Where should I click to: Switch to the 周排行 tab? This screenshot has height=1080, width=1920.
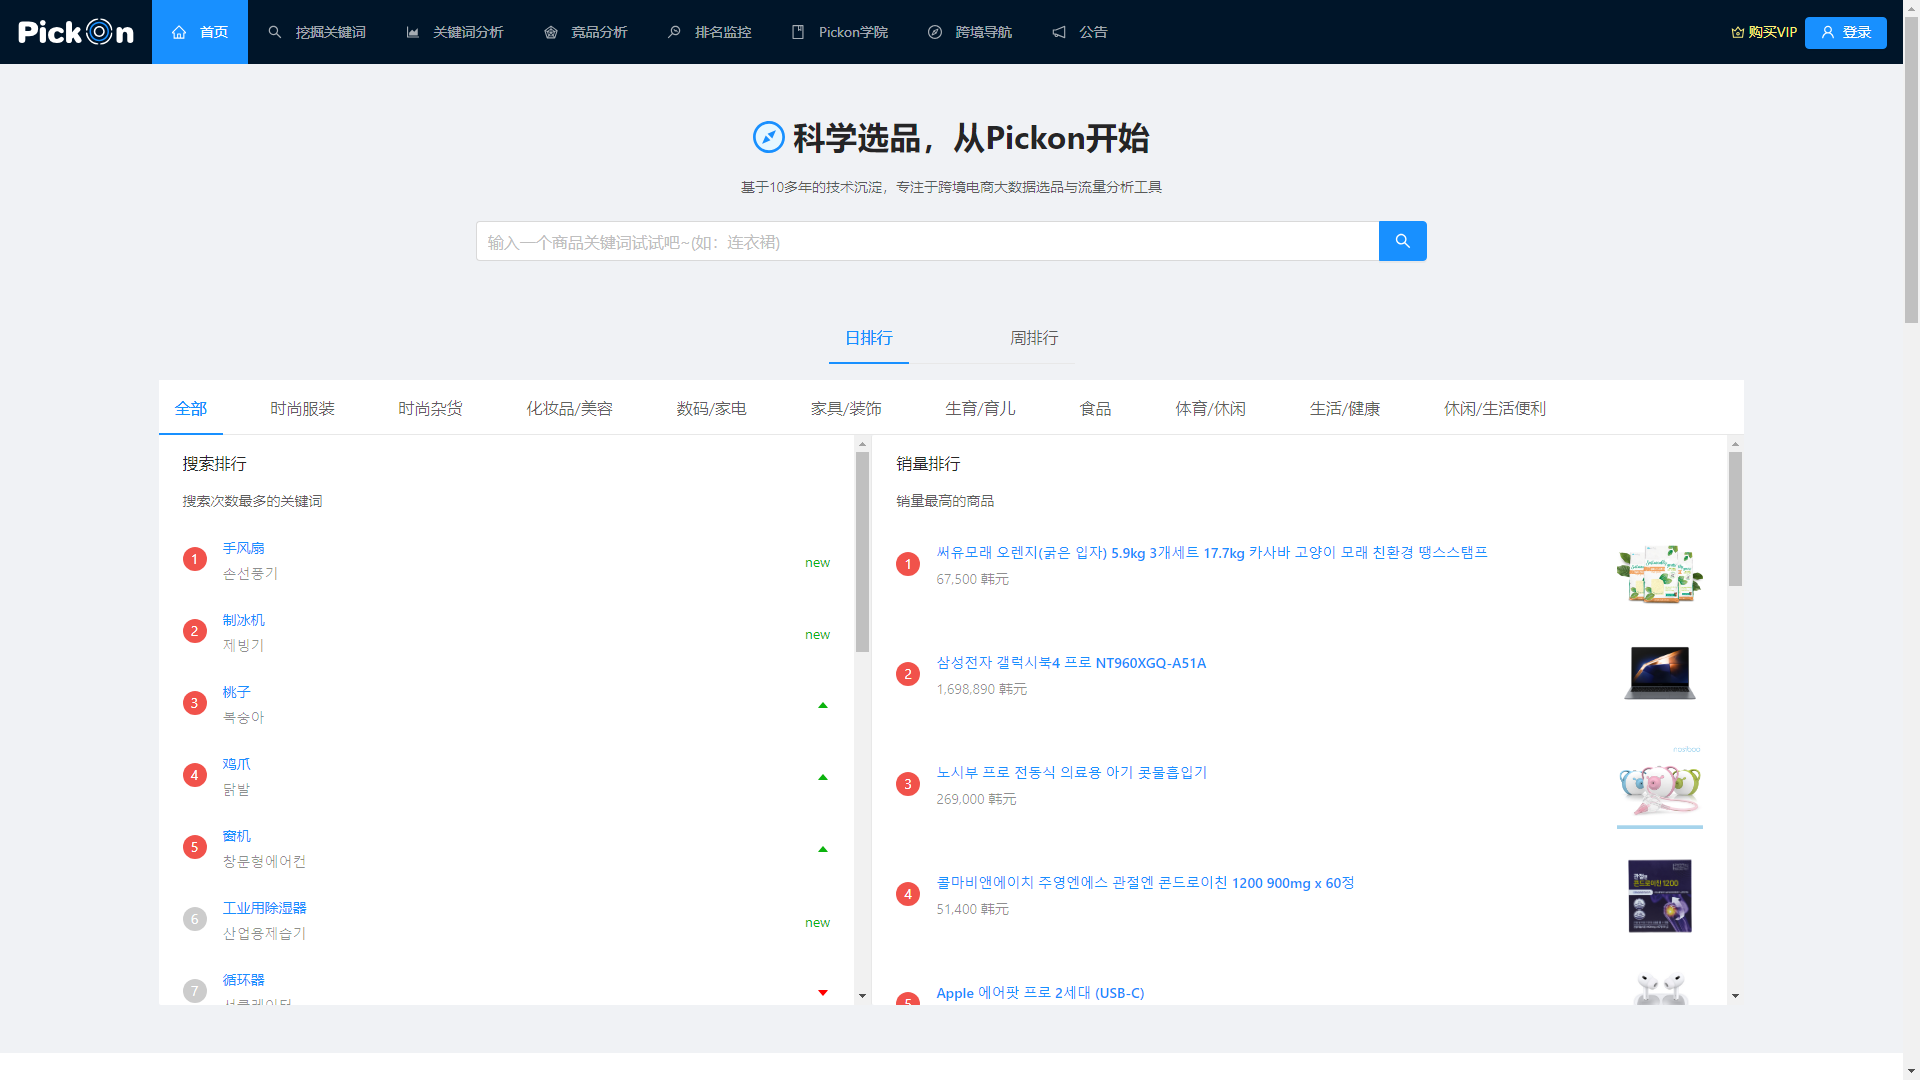(1035, 339)
